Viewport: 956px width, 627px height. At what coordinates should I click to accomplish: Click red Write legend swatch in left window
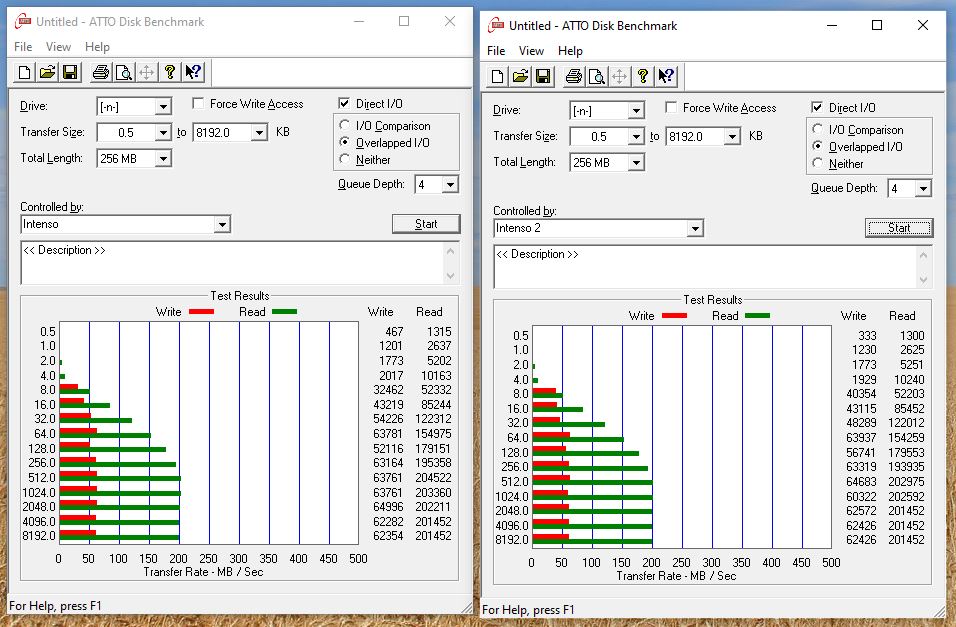point(202,312)
